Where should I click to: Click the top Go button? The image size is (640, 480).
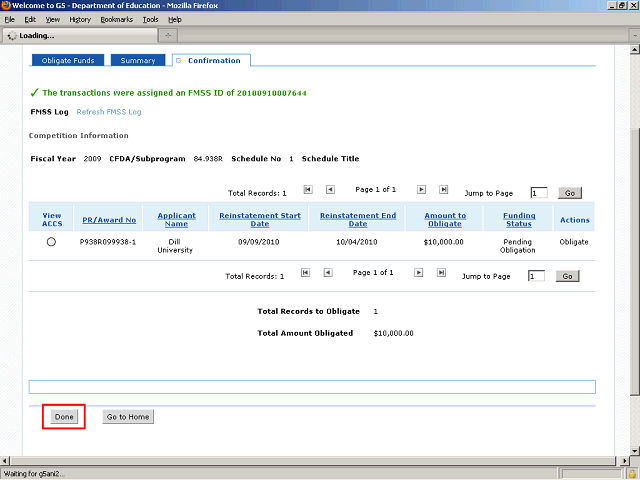pos(570,193)
